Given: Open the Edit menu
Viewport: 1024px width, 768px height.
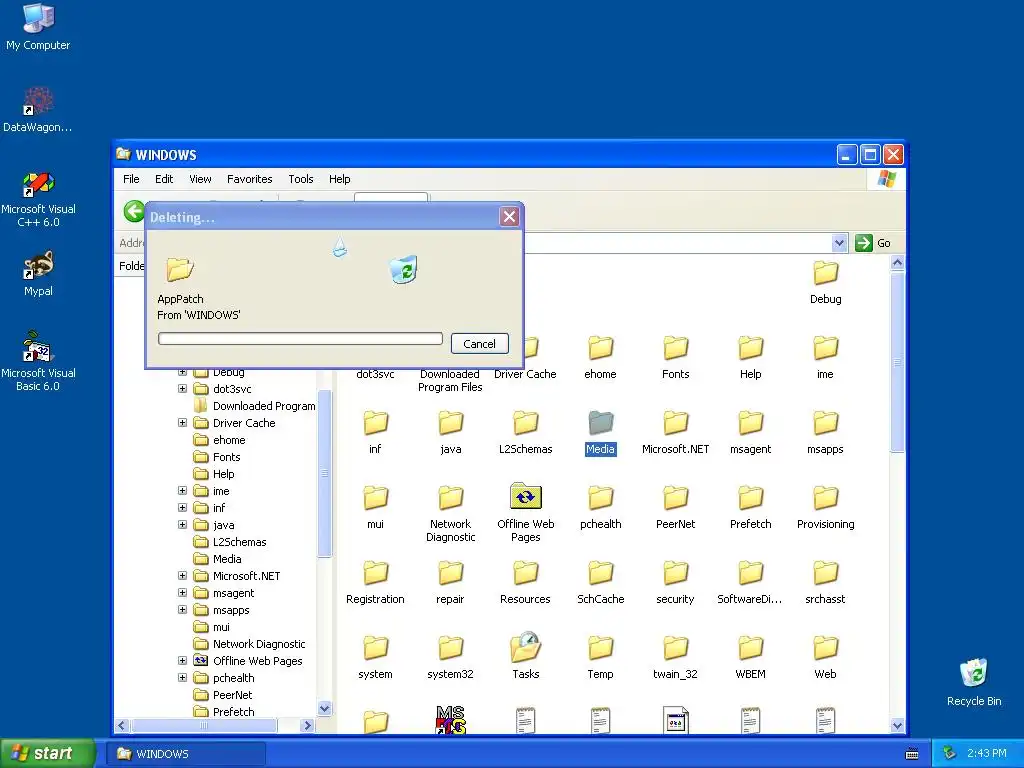Looking at the screenshot, I should pos(164,179).
